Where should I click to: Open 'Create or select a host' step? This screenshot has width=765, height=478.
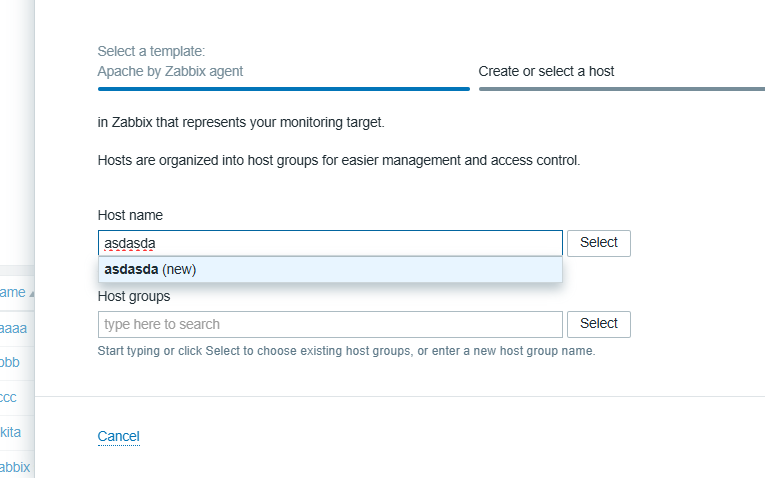tap(546, 71)
